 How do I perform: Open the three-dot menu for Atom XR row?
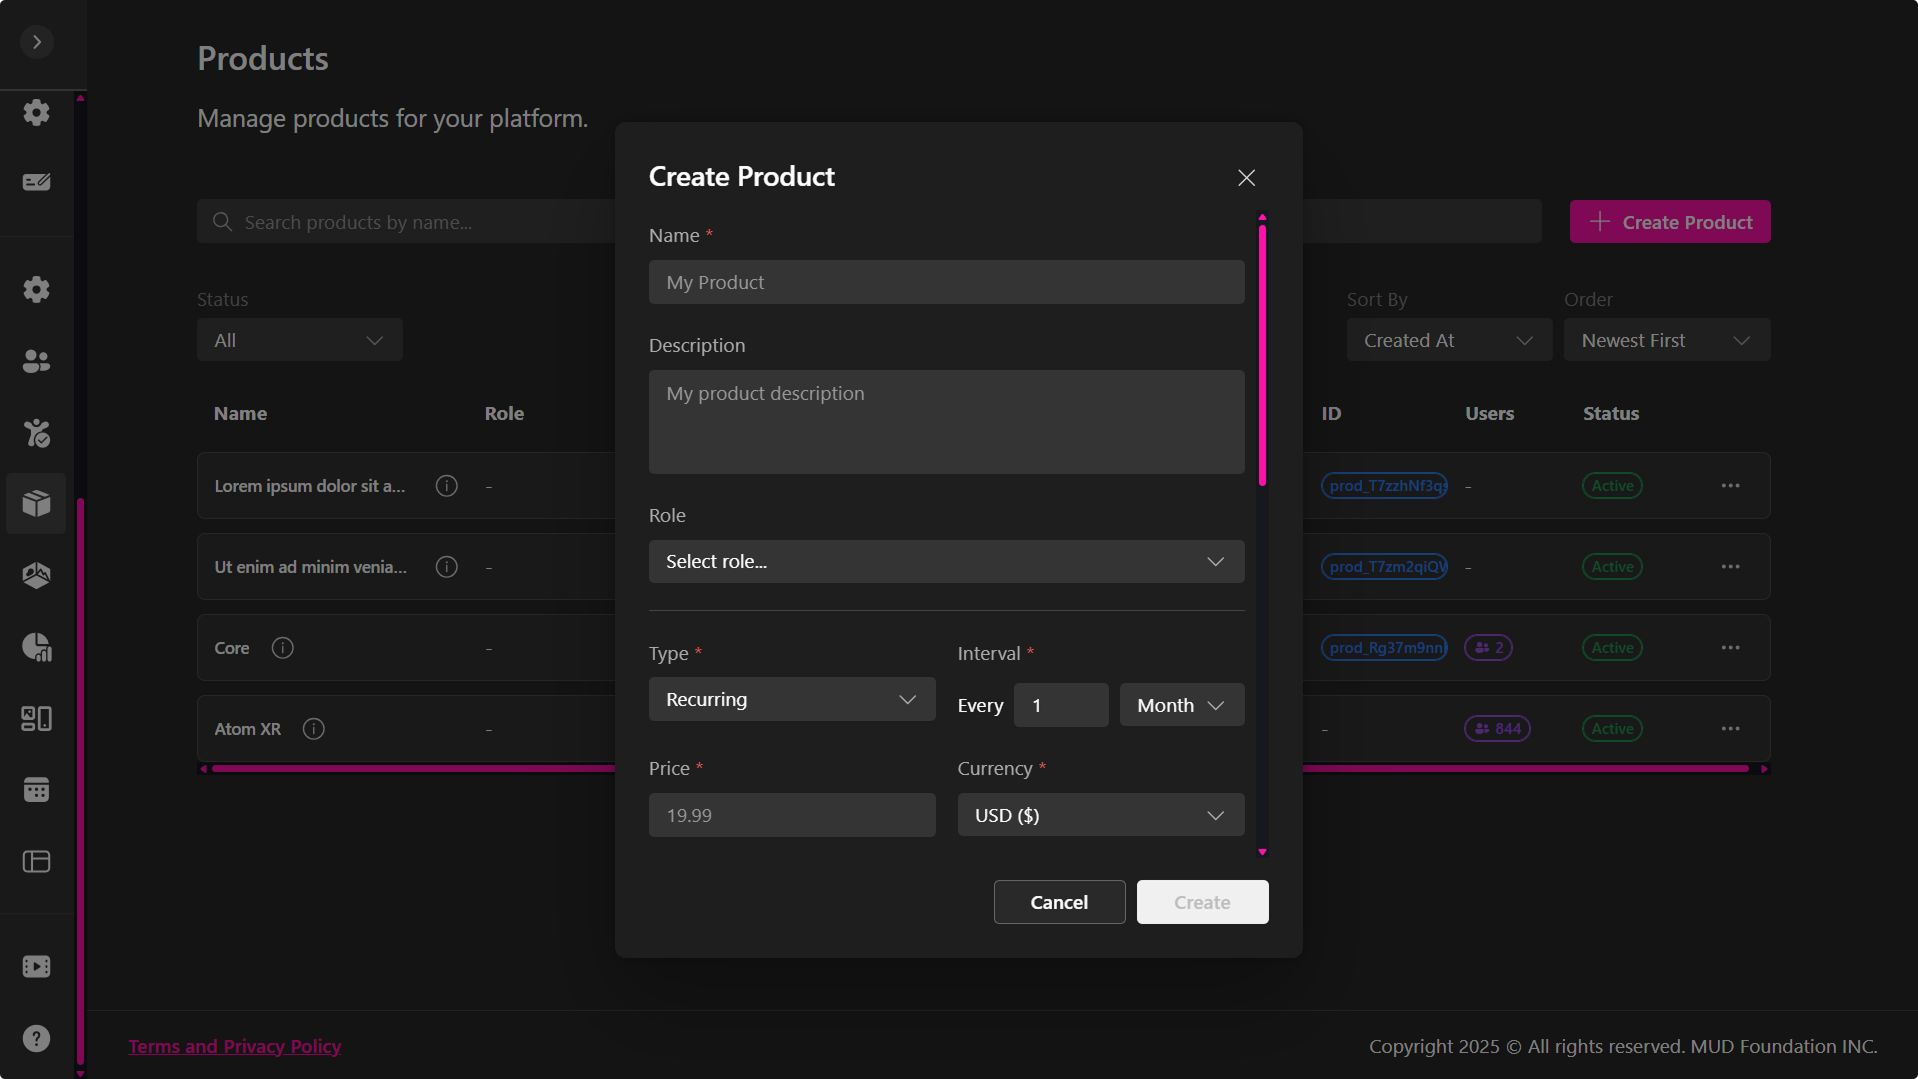[x=1730, y=729]
